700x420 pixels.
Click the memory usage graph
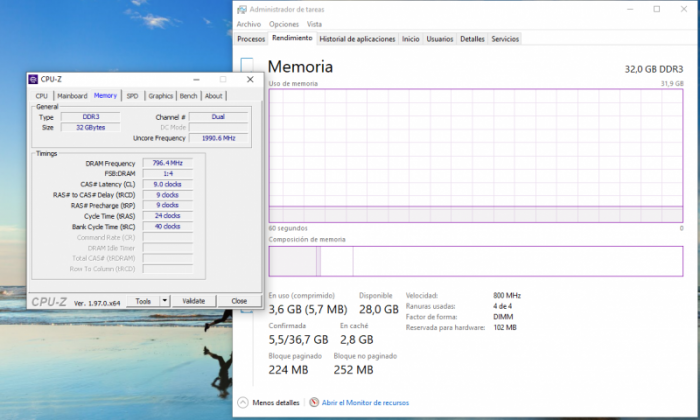(x=476, y=156)
